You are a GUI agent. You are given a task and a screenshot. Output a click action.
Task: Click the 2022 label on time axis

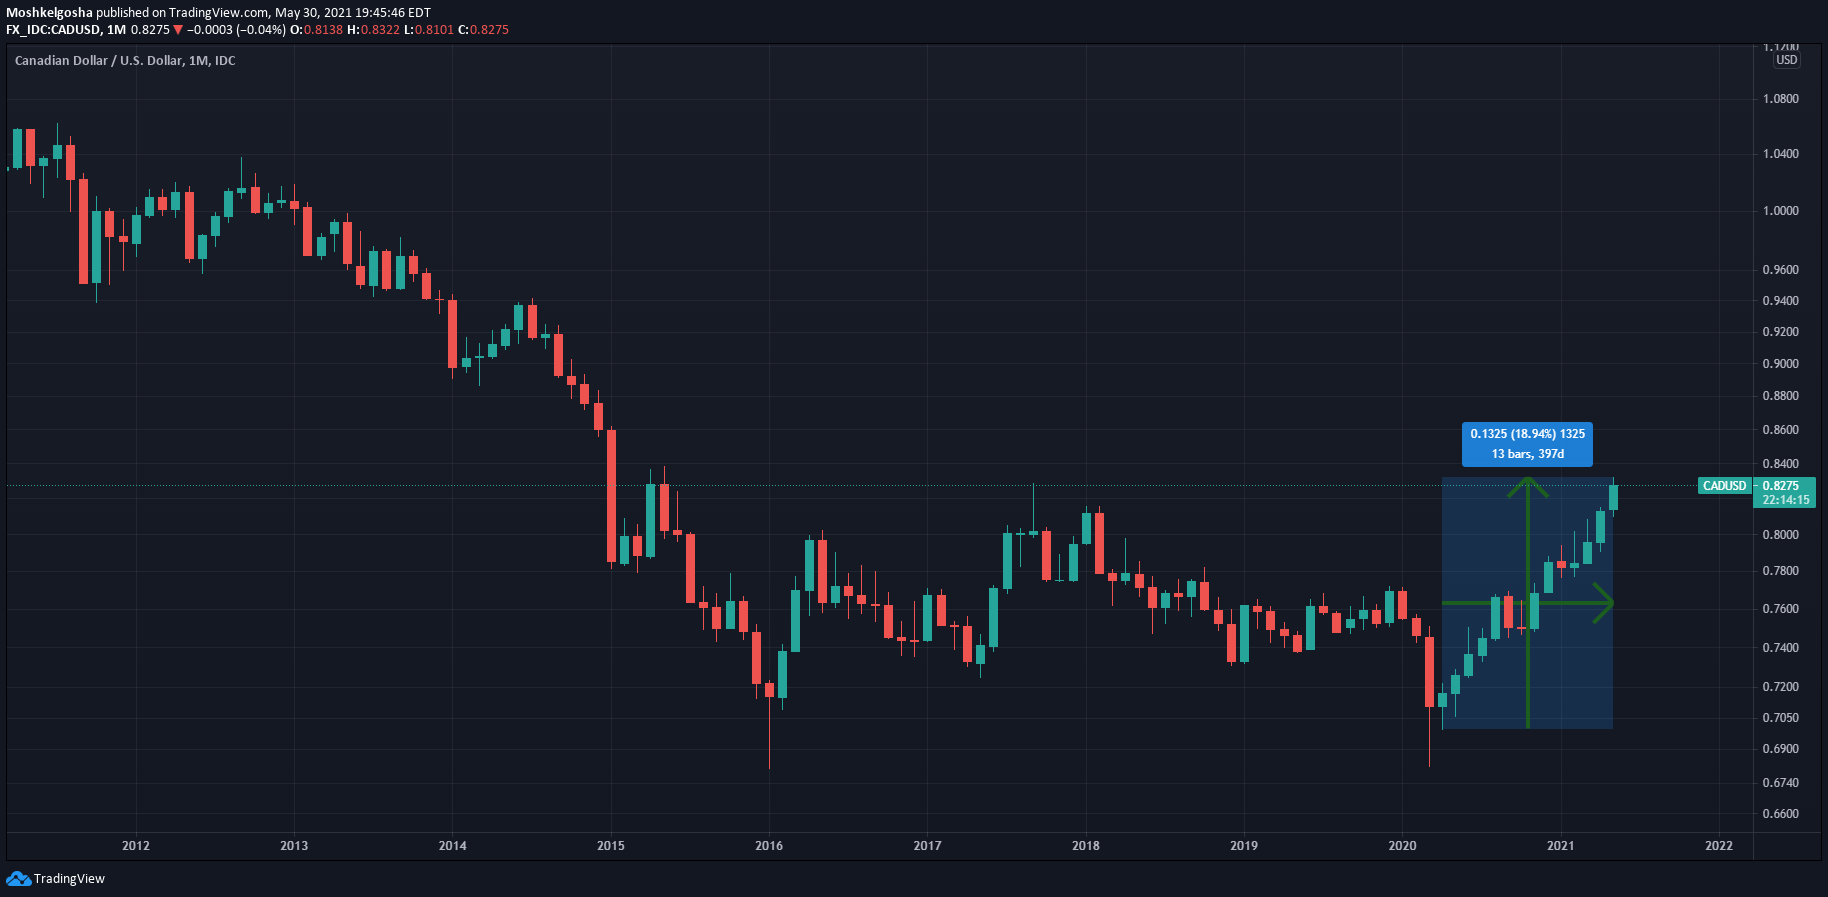[1719, 846]
